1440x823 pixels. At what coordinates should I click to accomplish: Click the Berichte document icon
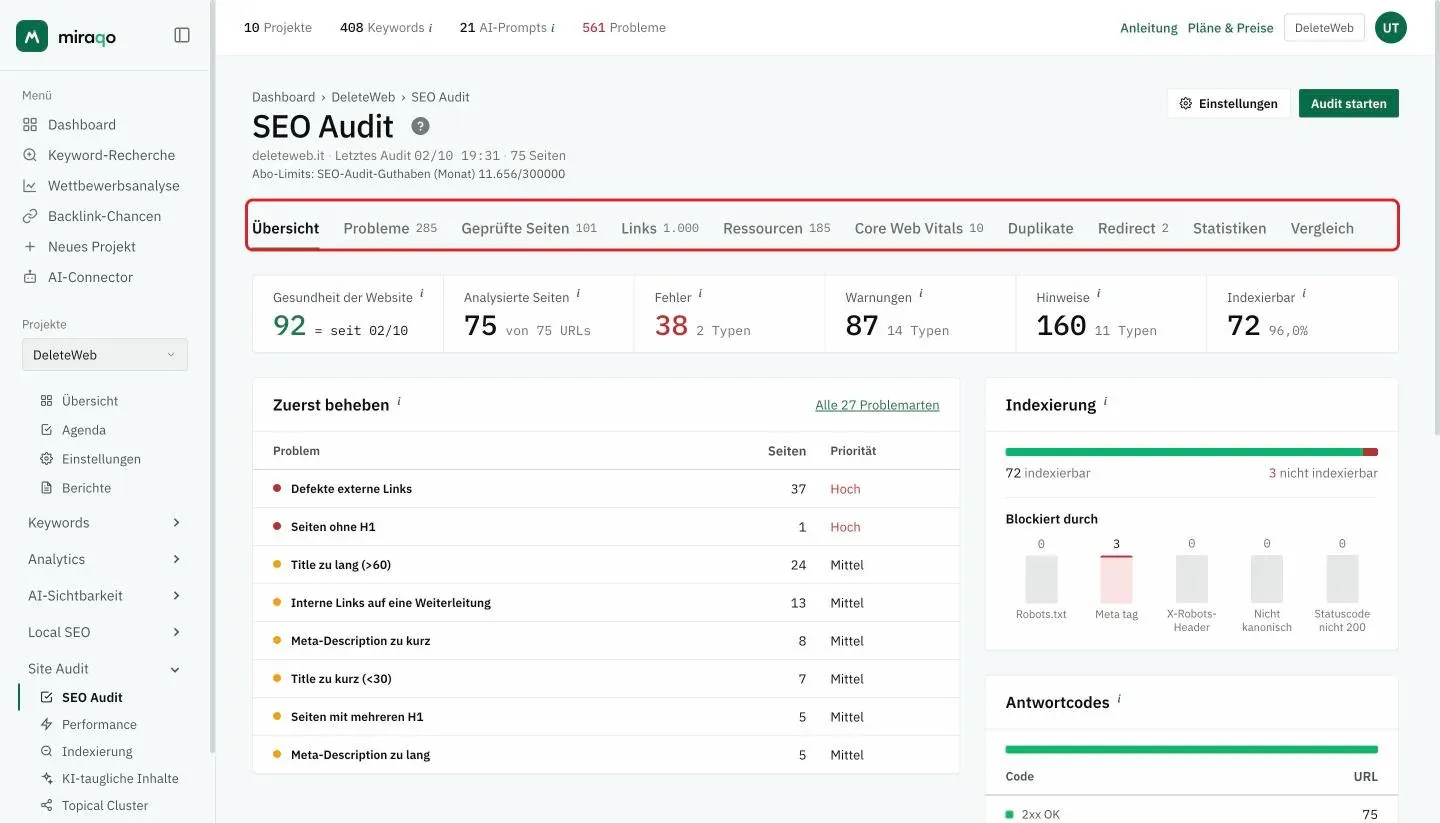[46, 488]
